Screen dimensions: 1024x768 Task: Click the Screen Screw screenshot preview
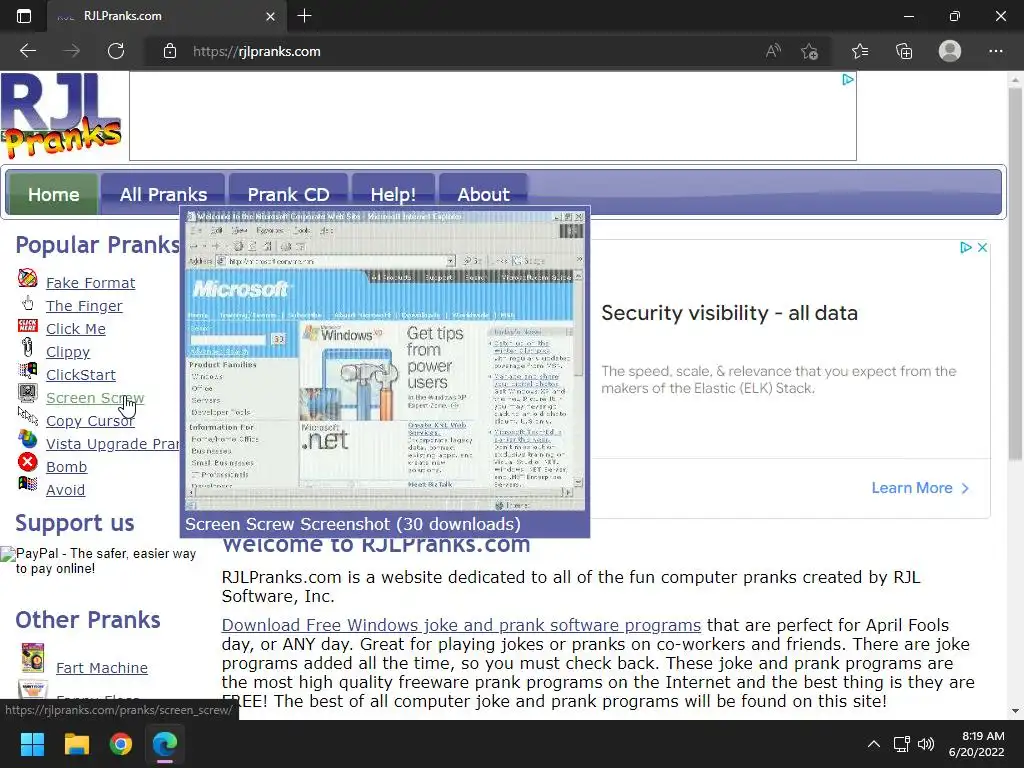click(x=385, y=360)
